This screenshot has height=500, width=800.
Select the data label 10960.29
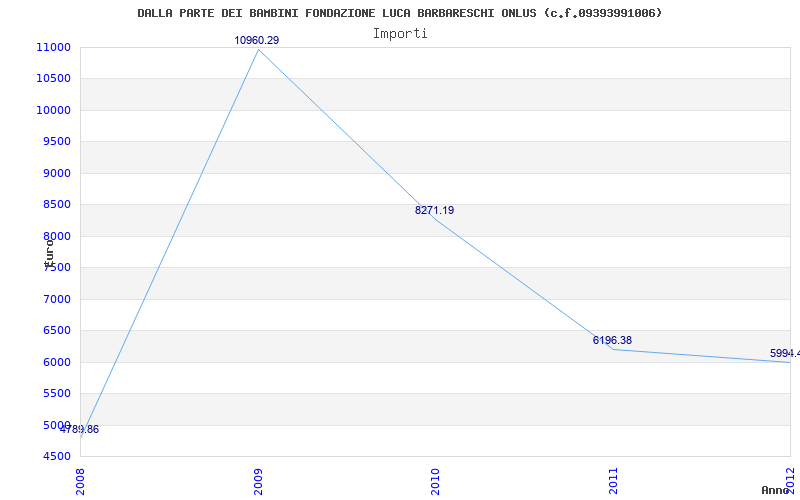pos(257,40)
